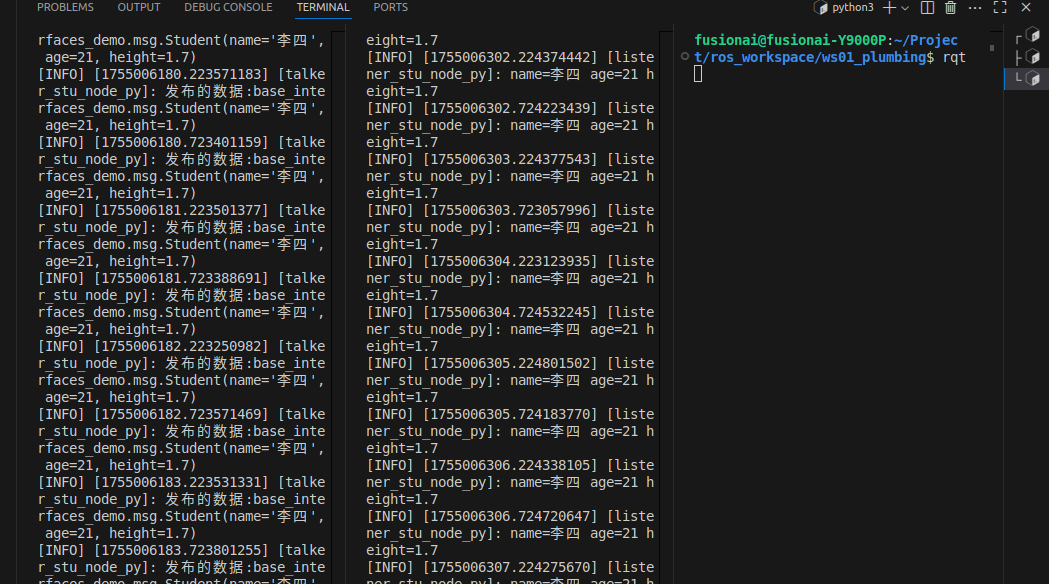This screenshot has height=584, width=1049.
Task: Click listener log timestamp 1755006305.224801502
Action: coord(510,363)
